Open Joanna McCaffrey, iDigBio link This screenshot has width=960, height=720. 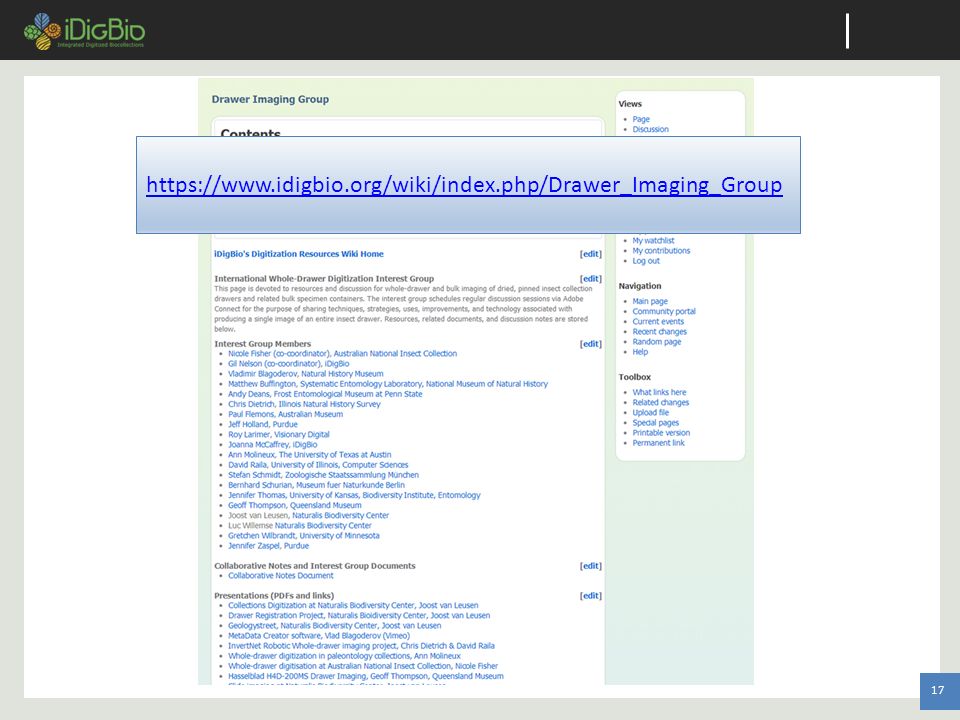[x=272, y=444]
